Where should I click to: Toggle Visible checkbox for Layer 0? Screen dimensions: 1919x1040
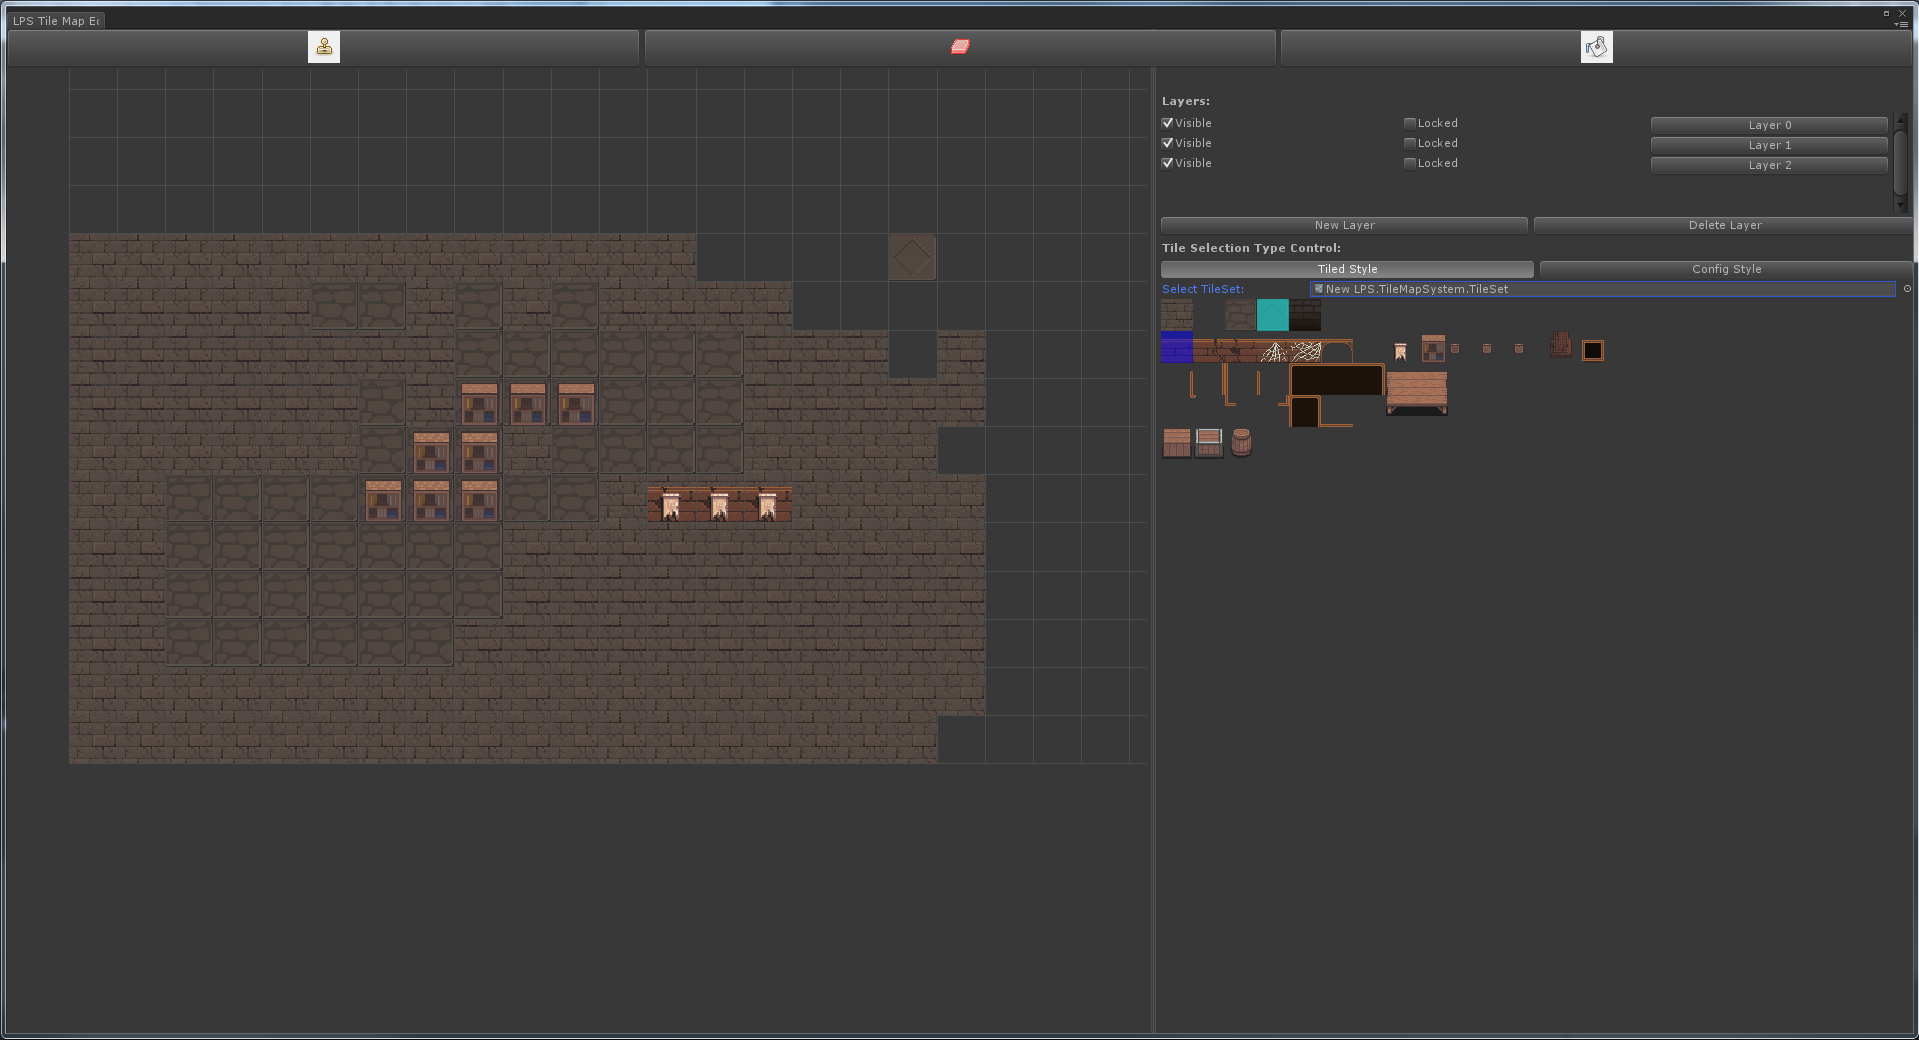(1167, 123)
